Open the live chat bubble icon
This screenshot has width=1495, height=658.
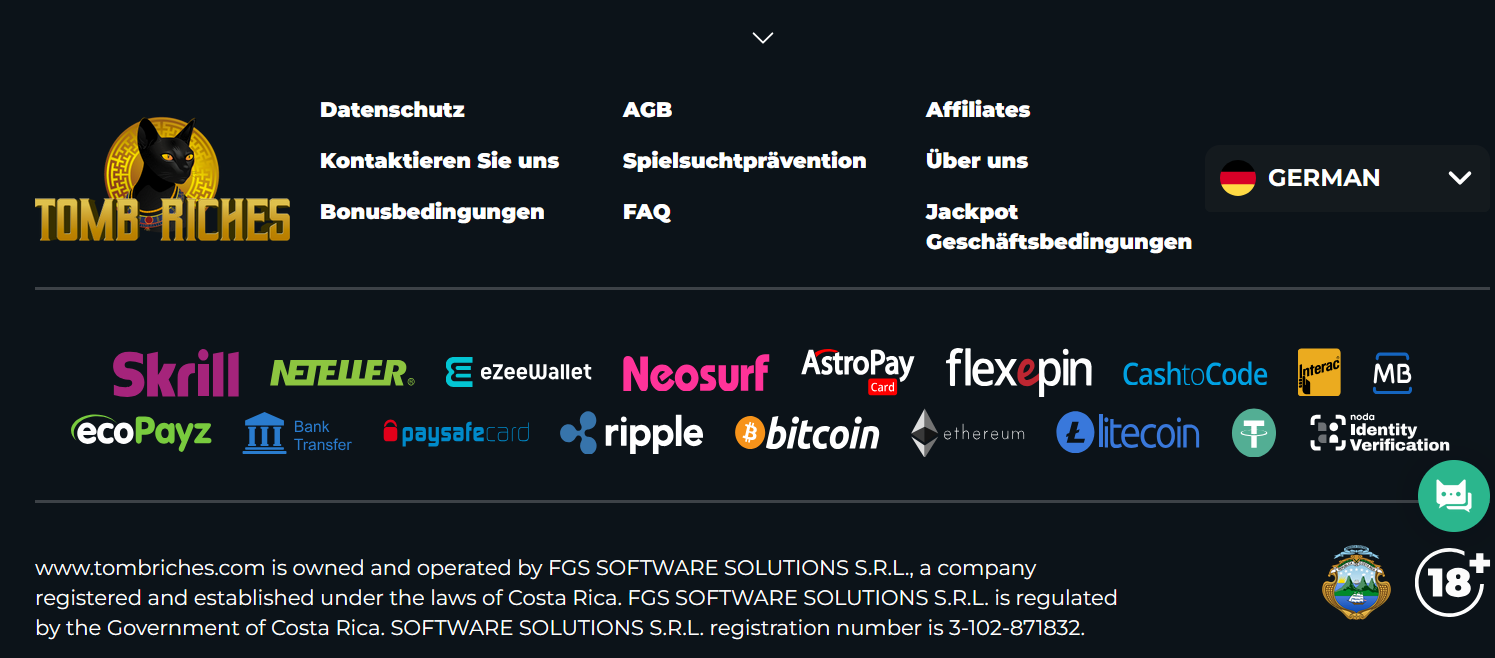point(1453,496)
